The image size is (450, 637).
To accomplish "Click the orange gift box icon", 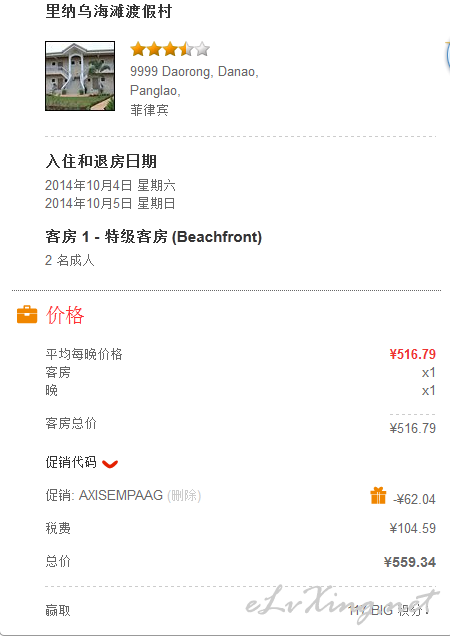I will 378,496.
